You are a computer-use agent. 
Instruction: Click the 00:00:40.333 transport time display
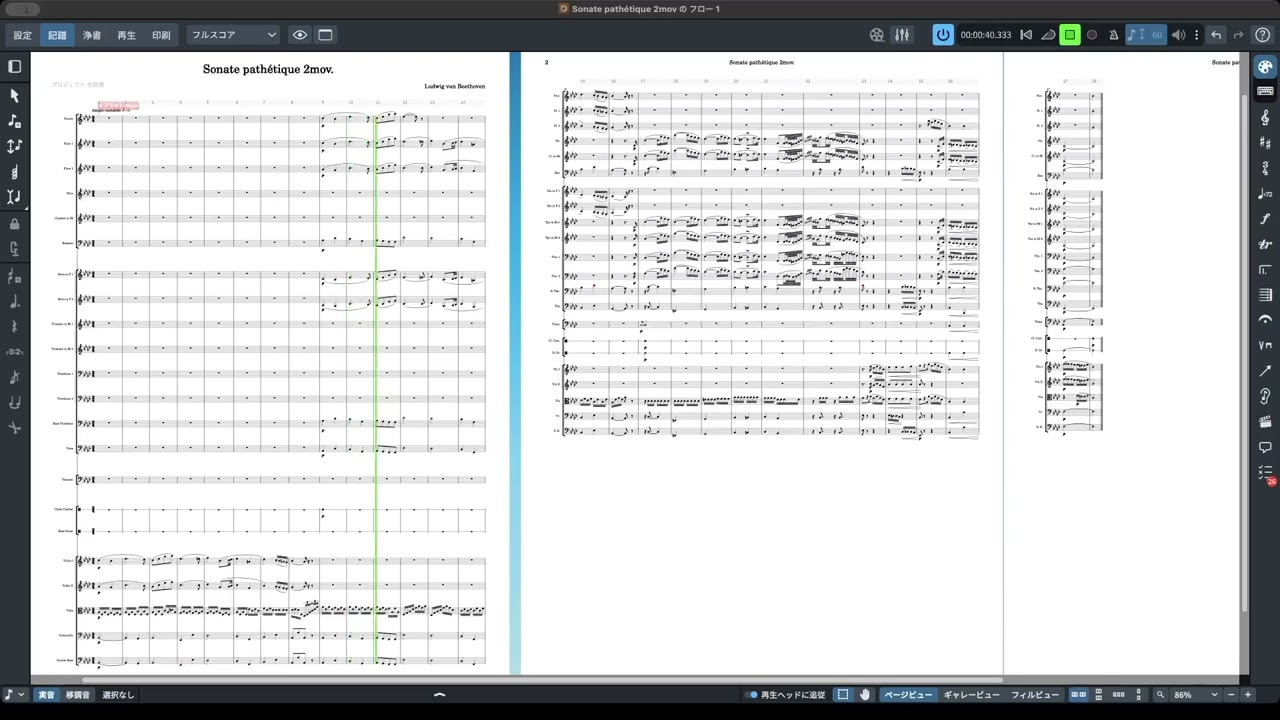click(x=986, y=35)
